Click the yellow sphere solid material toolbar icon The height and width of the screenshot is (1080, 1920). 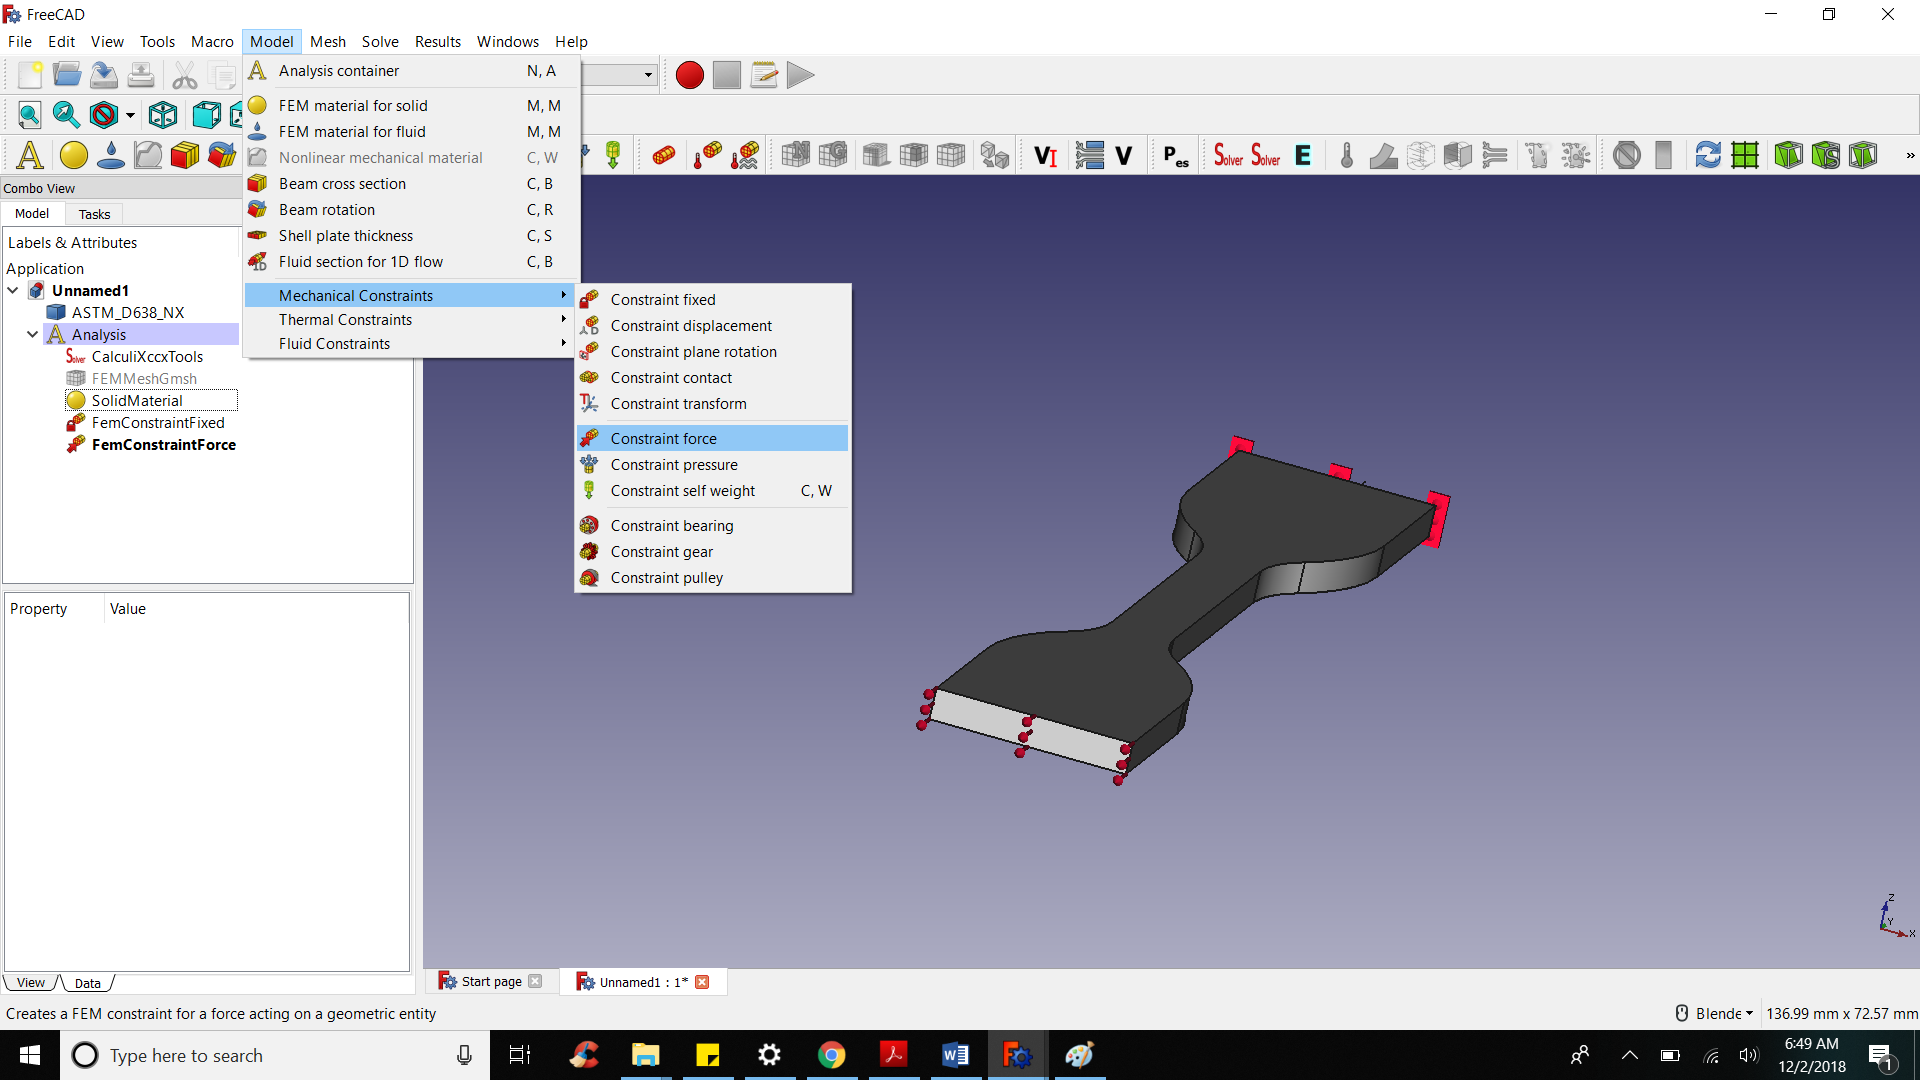(x=73, y=155)
